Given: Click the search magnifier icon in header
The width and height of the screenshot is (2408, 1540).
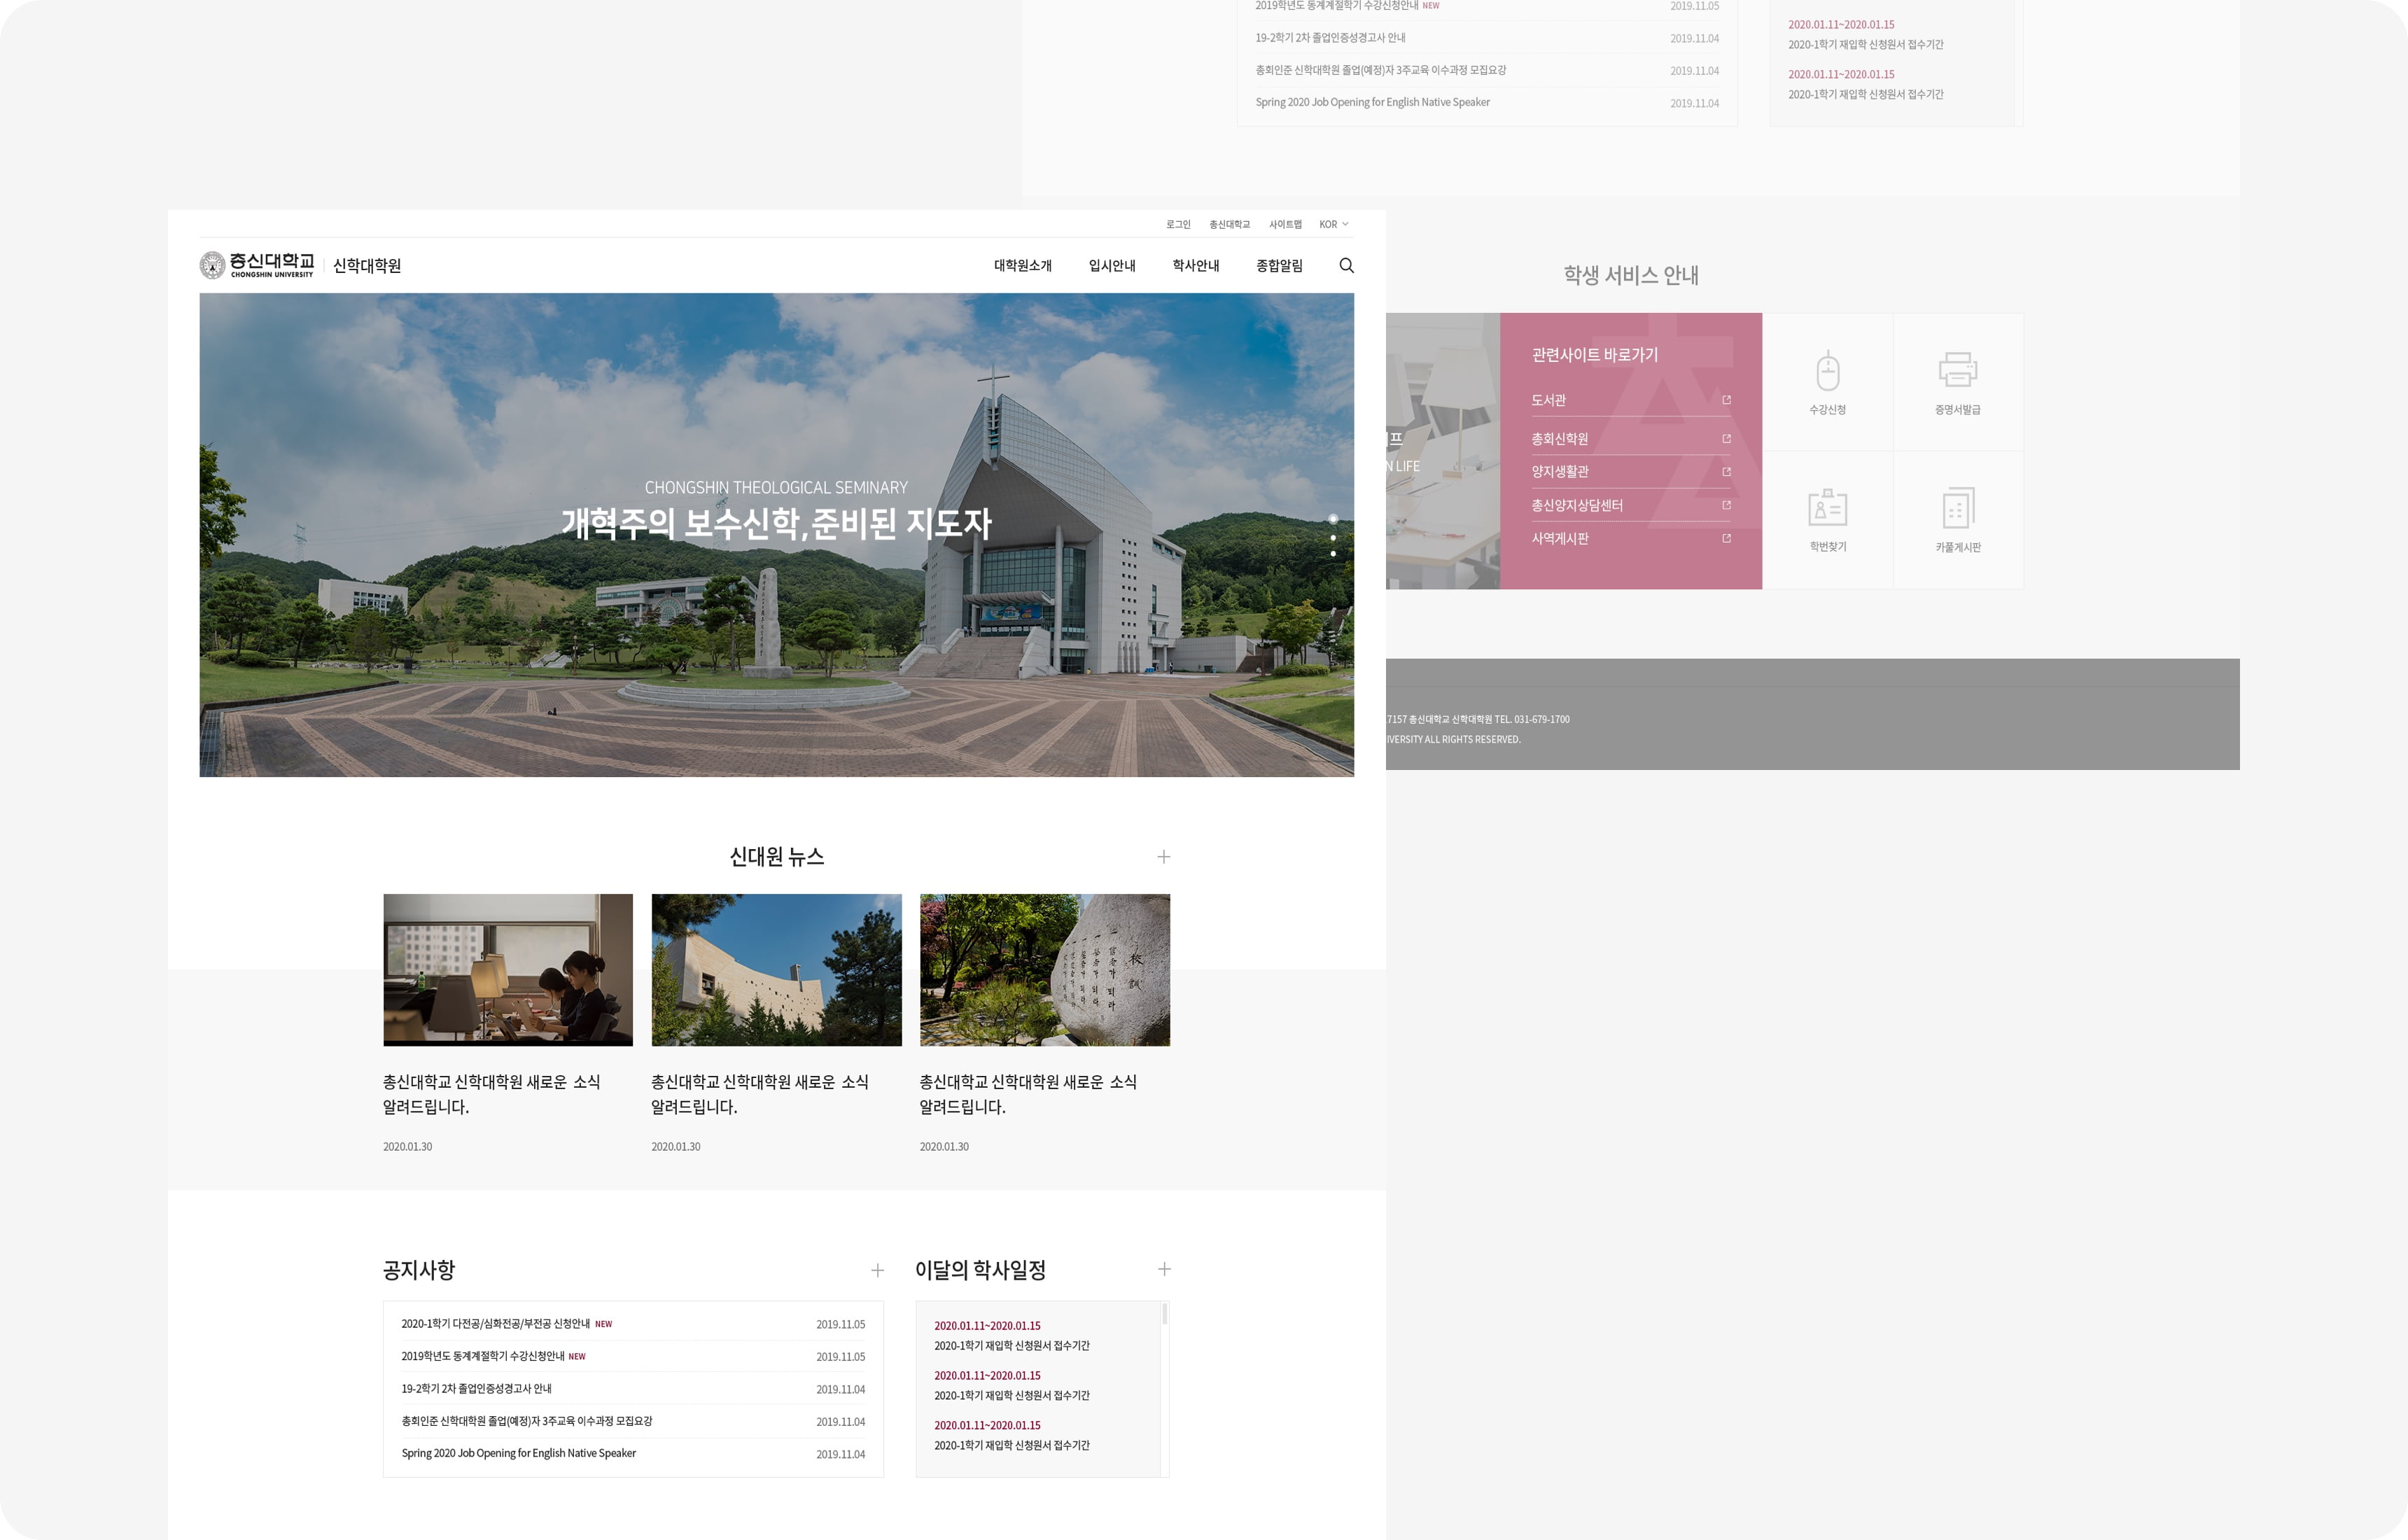Looking at the screenshot, I should pyautogui.click(x=1346, y=265).
